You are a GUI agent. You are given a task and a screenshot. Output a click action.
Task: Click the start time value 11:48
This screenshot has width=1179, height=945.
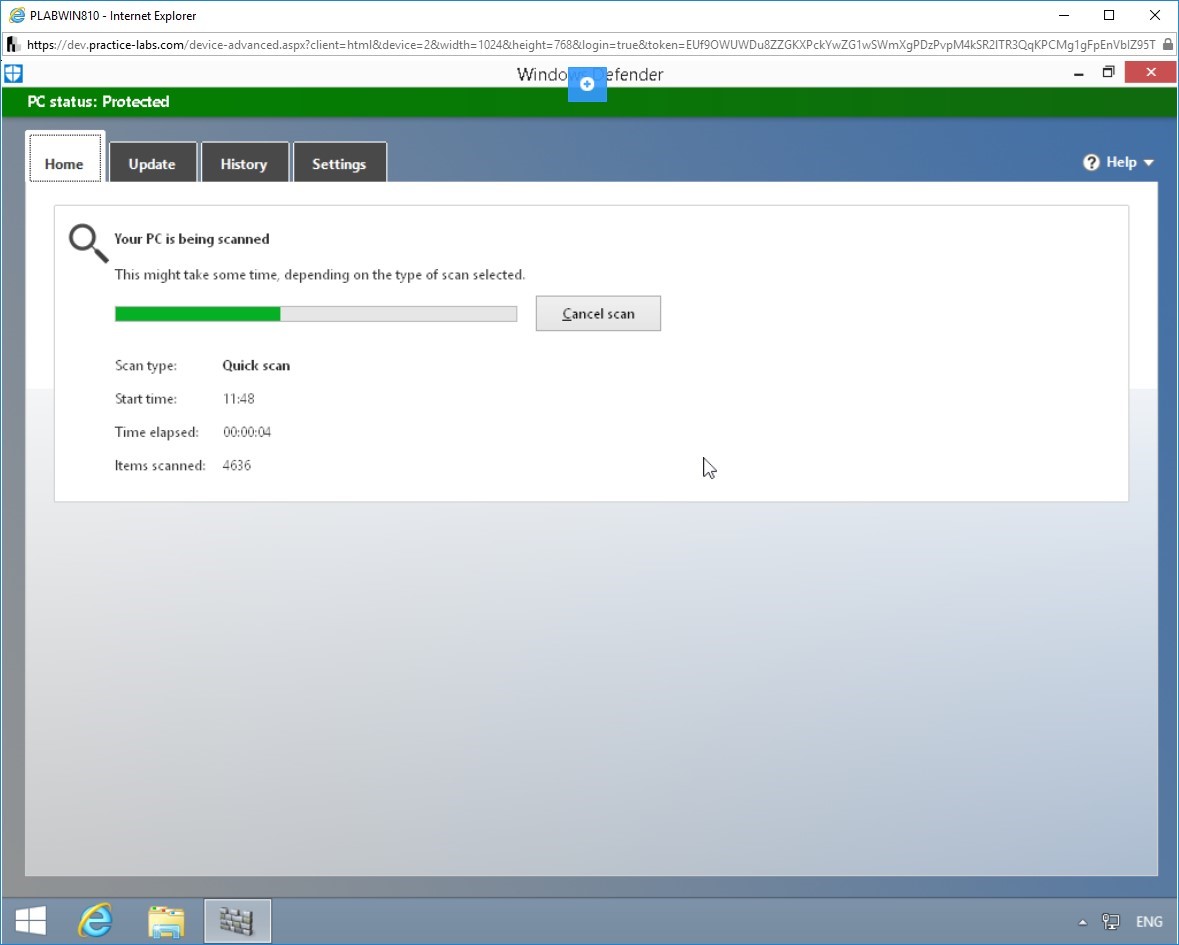coord(238,398)
